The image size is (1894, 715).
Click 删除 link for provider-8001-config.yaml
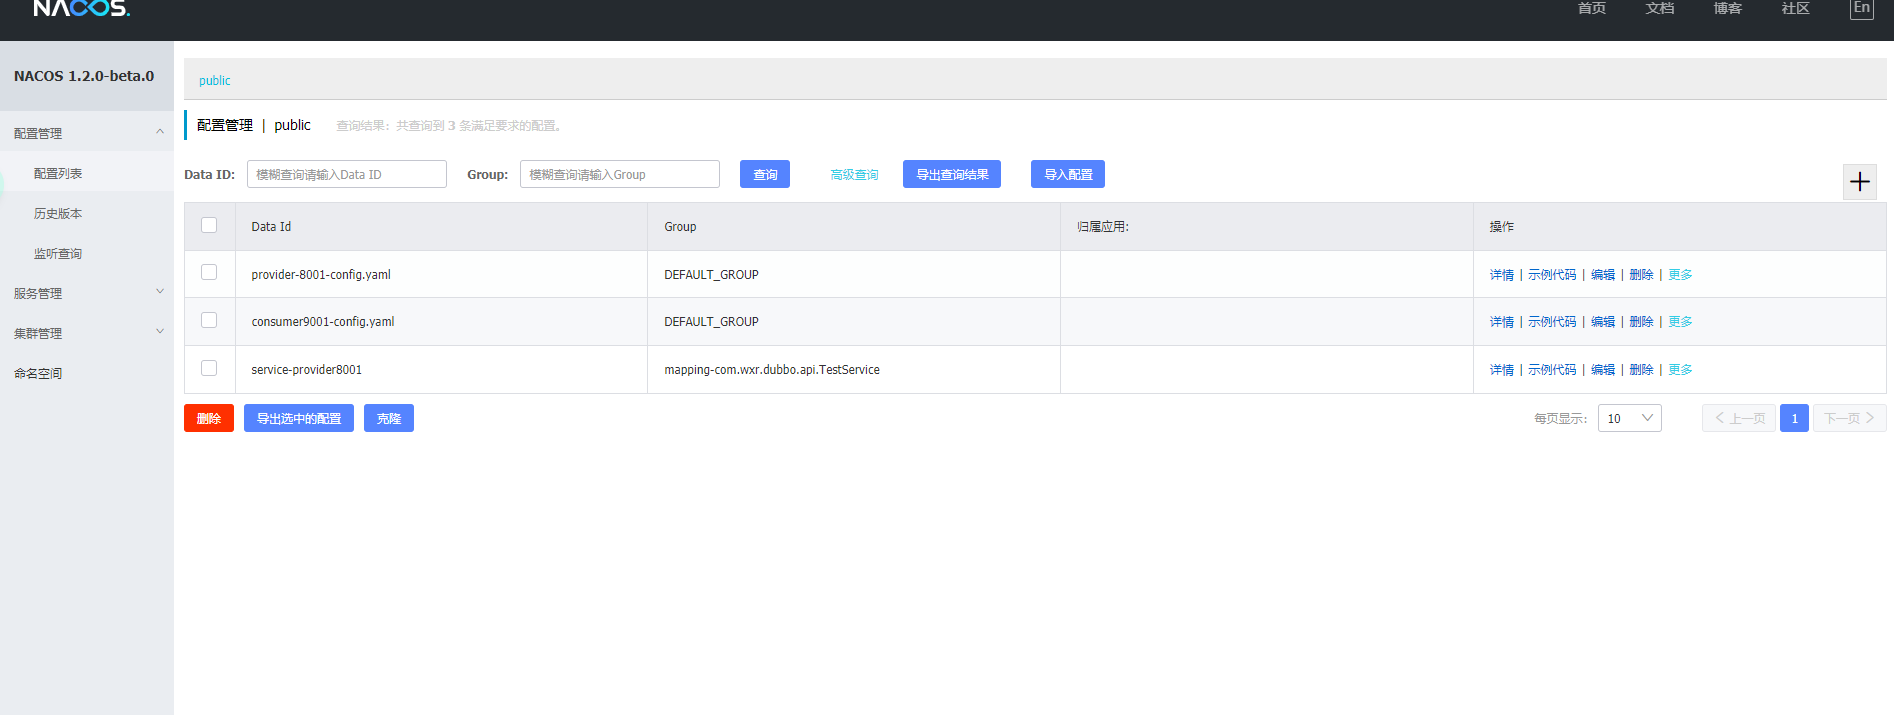1641,274
